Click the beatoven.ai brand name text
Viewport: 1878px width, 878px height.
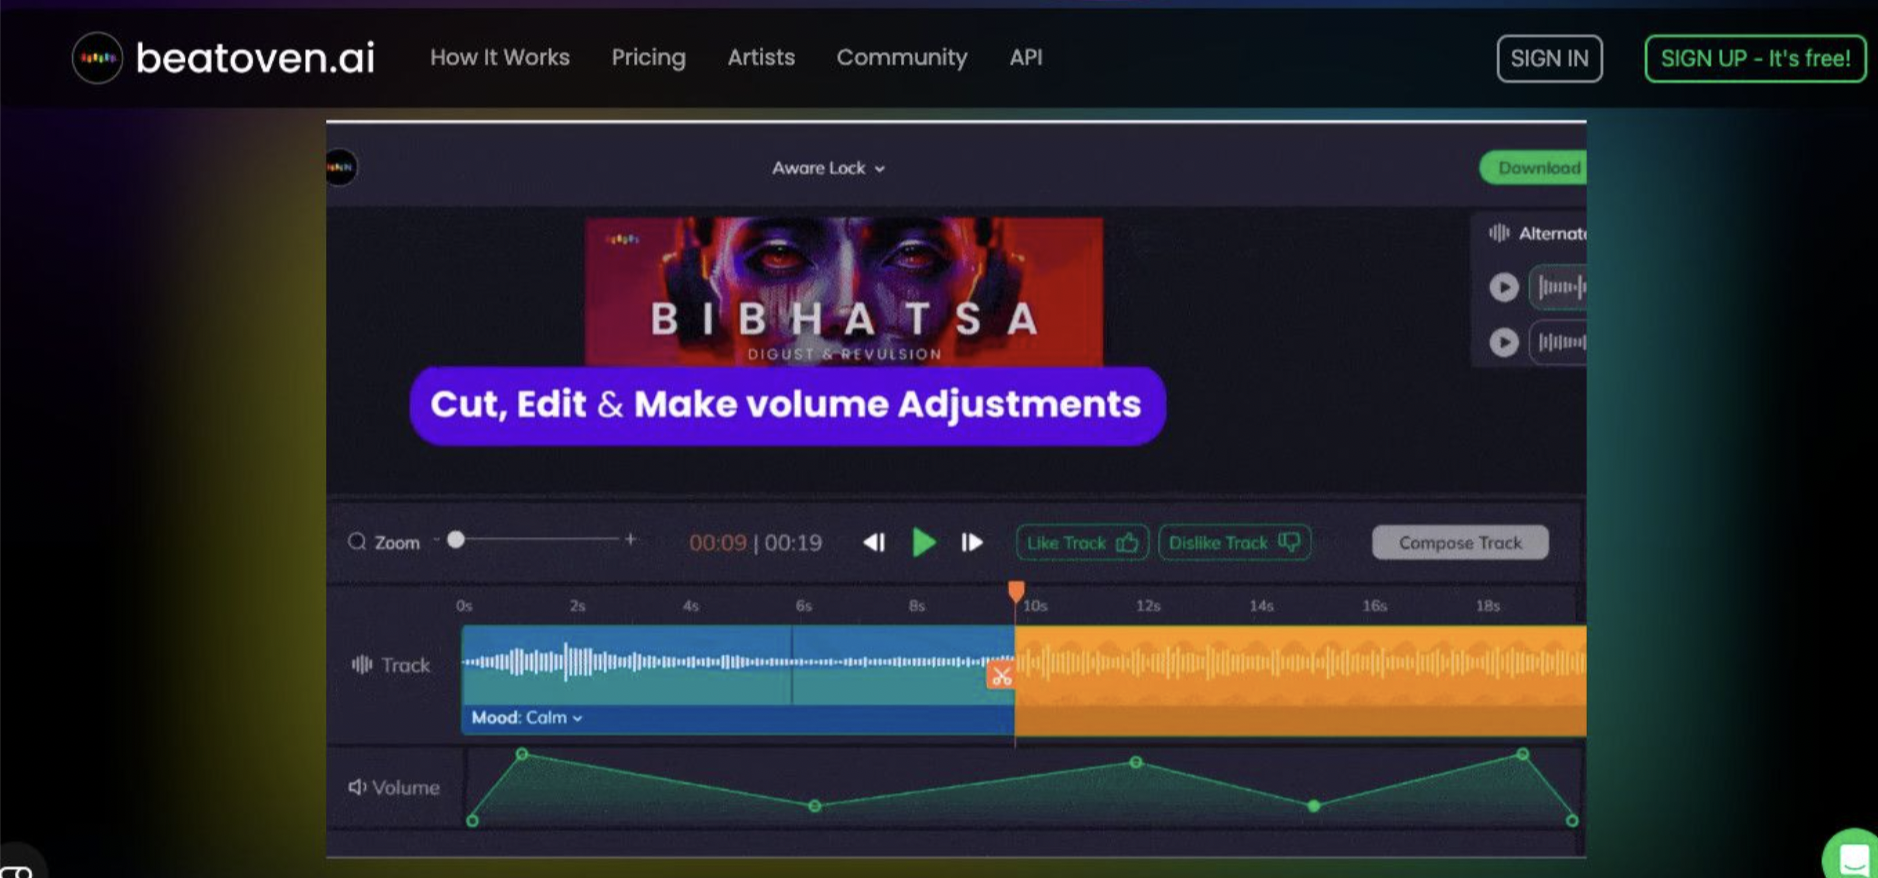(x=255, y=58)
